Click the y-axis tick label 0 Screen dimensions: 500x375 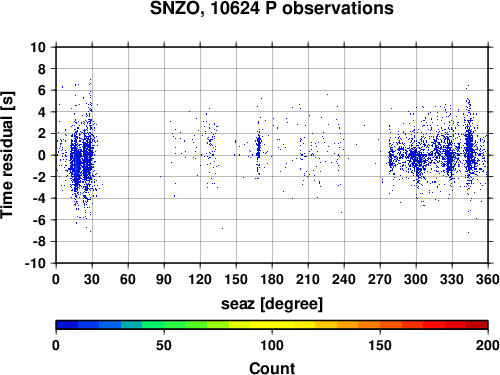(x=42, y=155)
